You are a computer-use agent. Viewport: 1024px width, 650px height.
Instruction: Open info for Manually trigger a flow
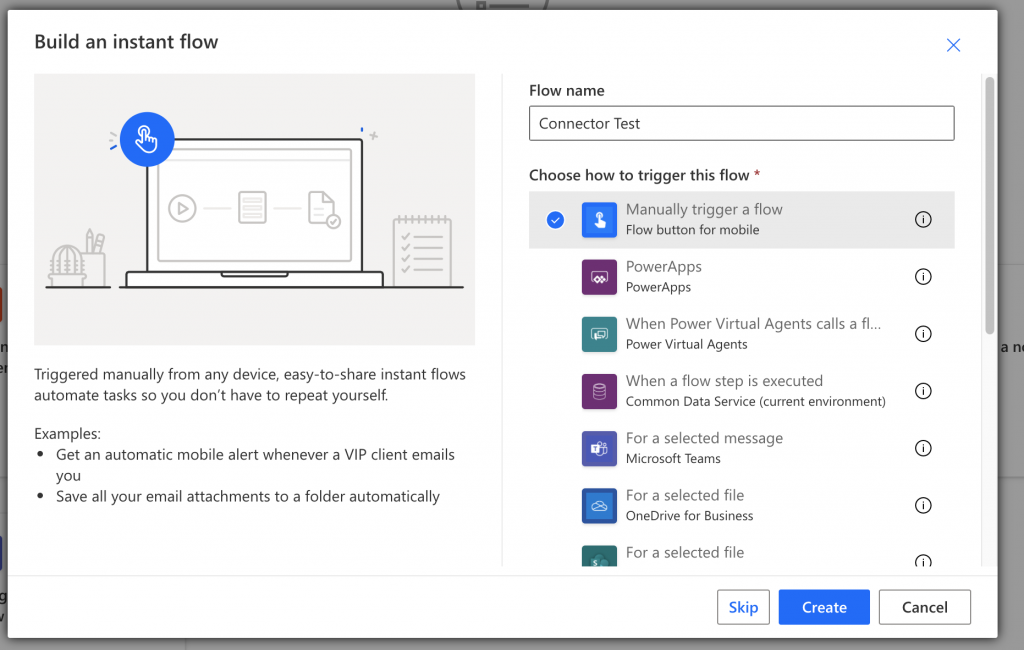[923, 220]
